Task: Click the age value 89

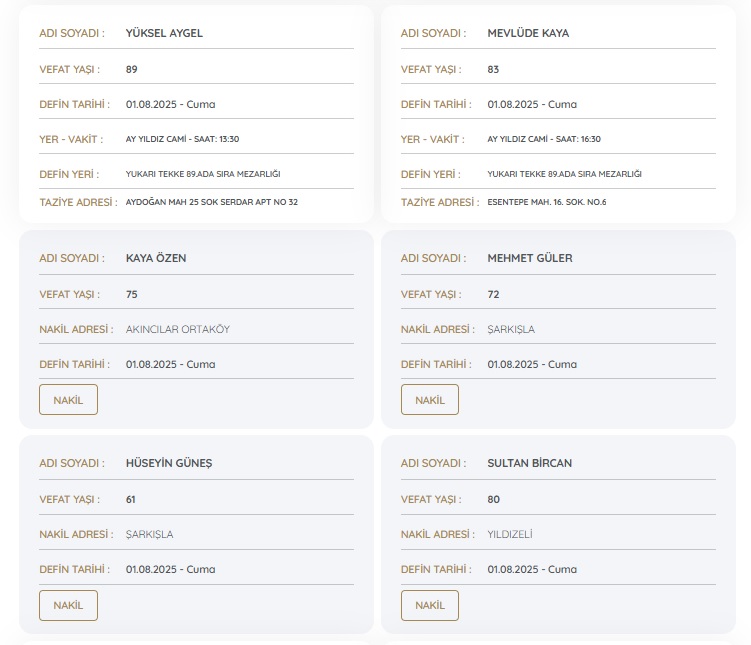Action: pos(132,69)
